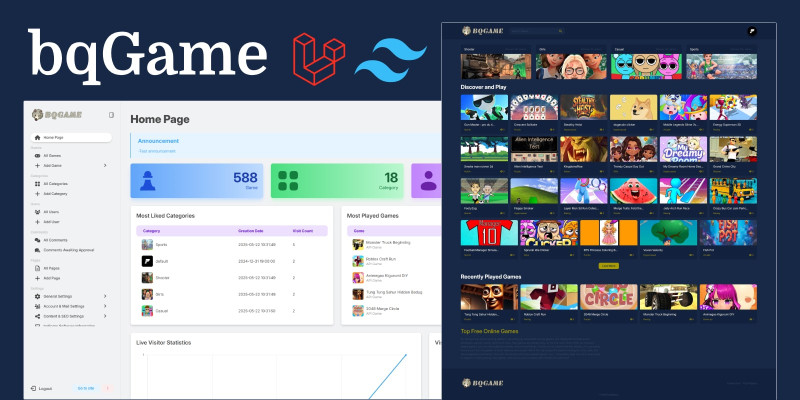Click the General Settings gear icon
The width and height of the screenshot is (800, 400).
pos(37,296)
